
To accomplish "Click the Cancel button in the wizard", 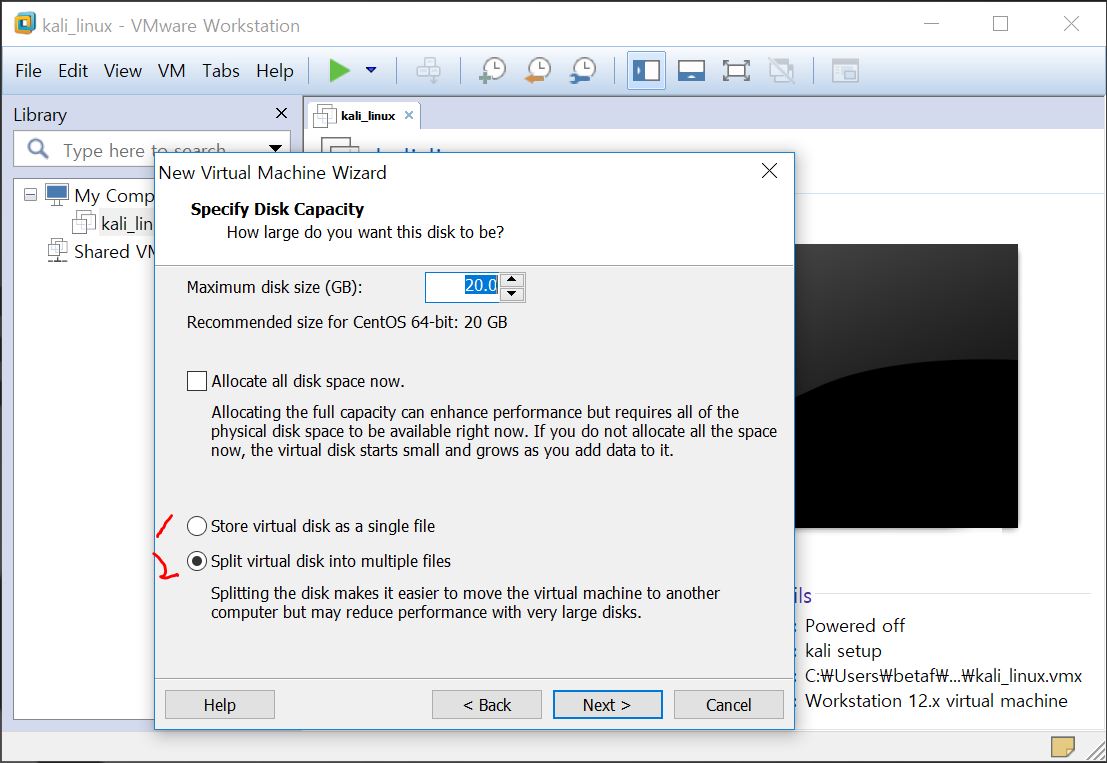I will (x=729, y=704).
